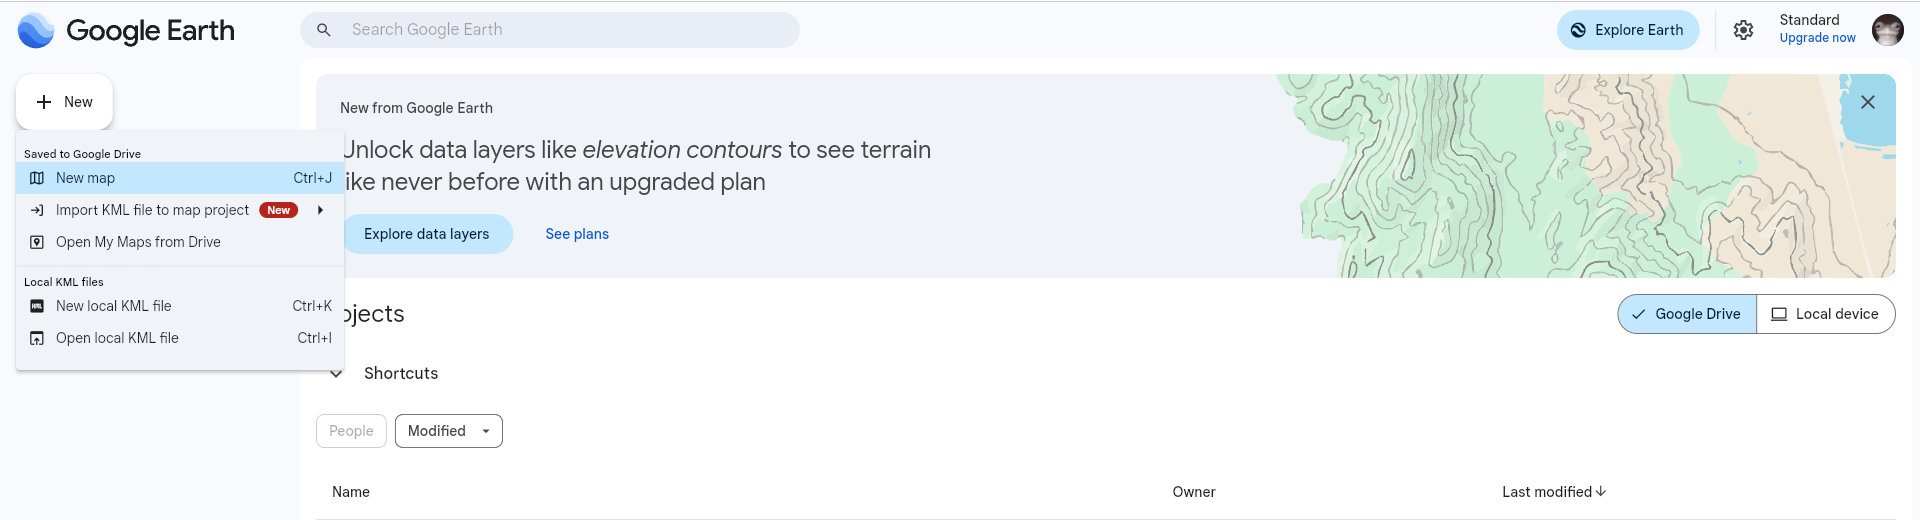The height and width of the screenshot is (520, 1920).
Task: Open the See plans link
Action: click(577, 234)
